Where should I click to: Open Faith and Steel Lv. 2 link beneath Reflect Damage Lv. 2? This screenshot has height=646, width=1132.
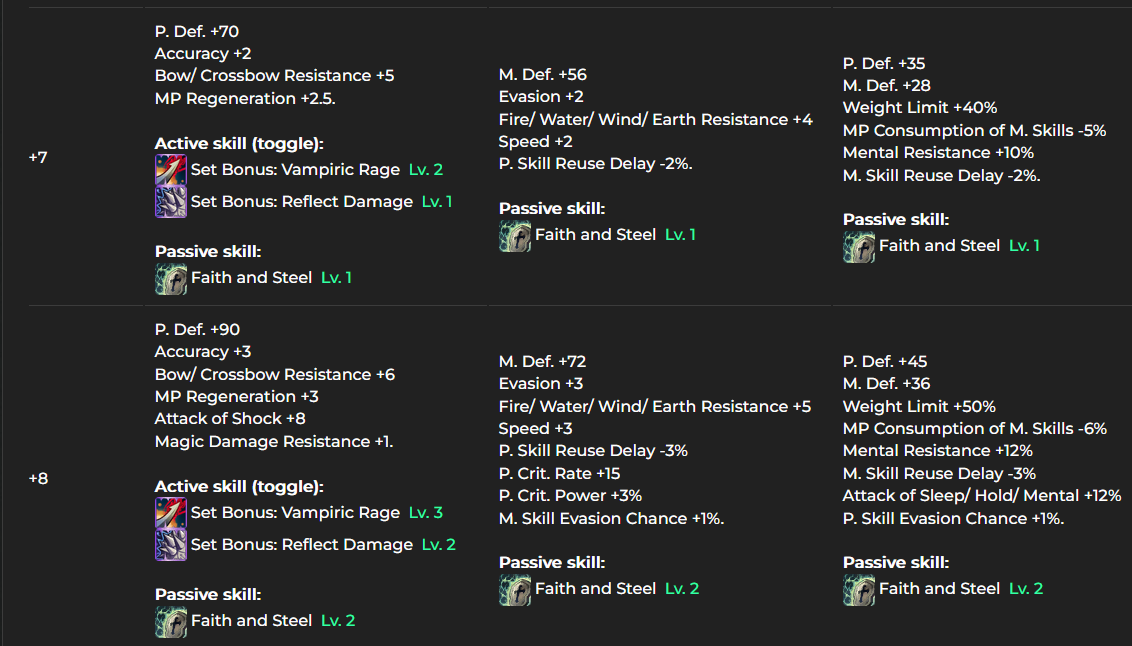tap(251, 621)
